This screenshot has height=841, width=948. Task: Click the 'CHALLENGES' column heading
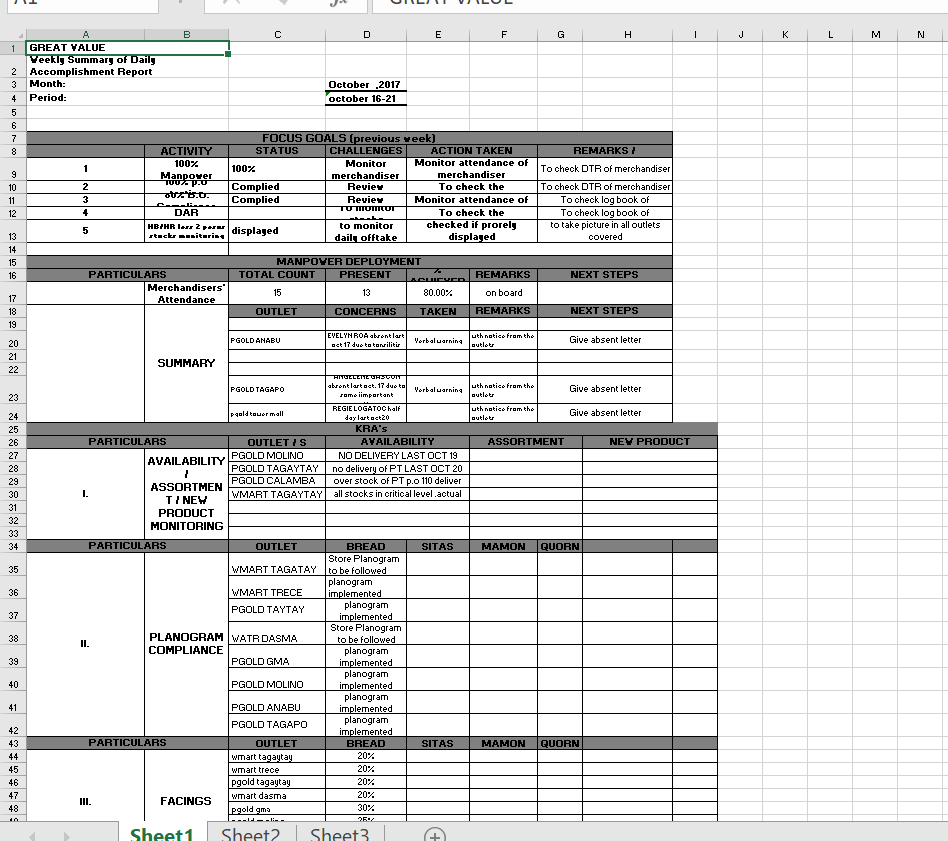point(366,151)
